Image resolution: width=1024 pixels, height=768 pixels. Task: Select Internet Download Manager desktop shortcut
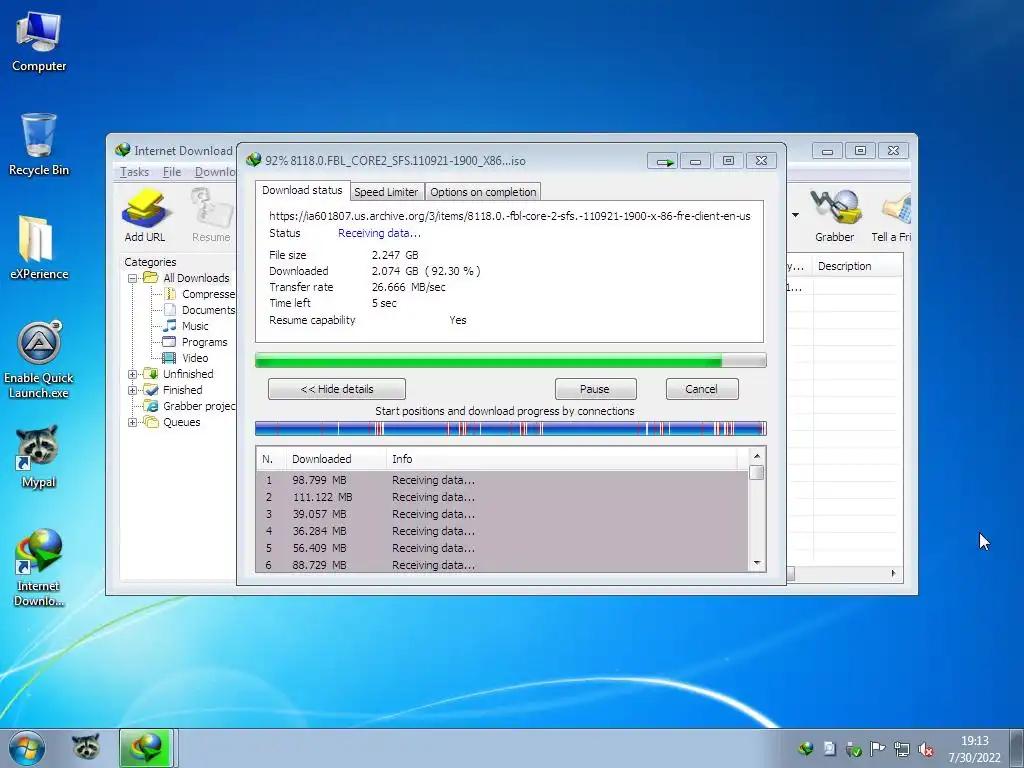tap(39, 567)
